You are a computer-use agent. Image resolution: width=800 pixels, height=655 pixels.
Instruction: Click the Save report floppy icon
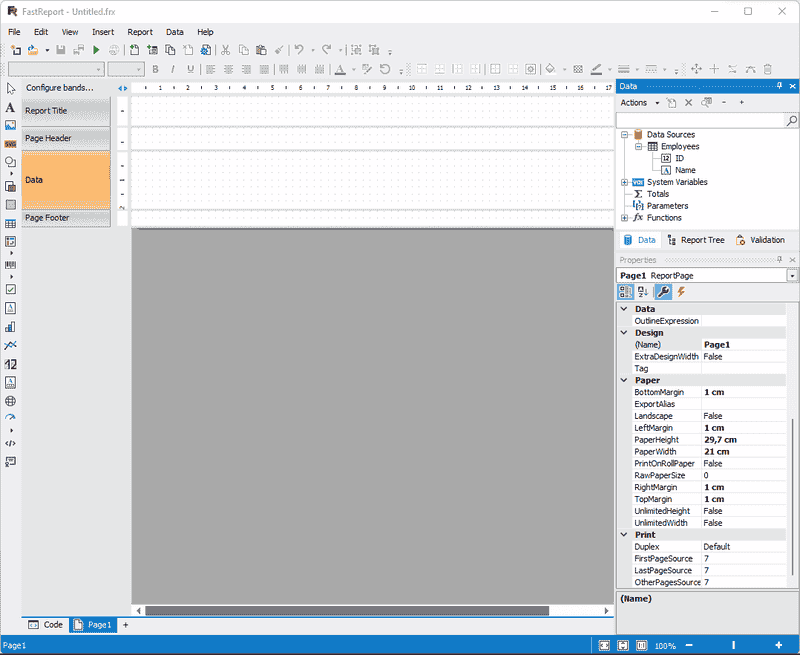pyautogui.click(x=61, y=50)
